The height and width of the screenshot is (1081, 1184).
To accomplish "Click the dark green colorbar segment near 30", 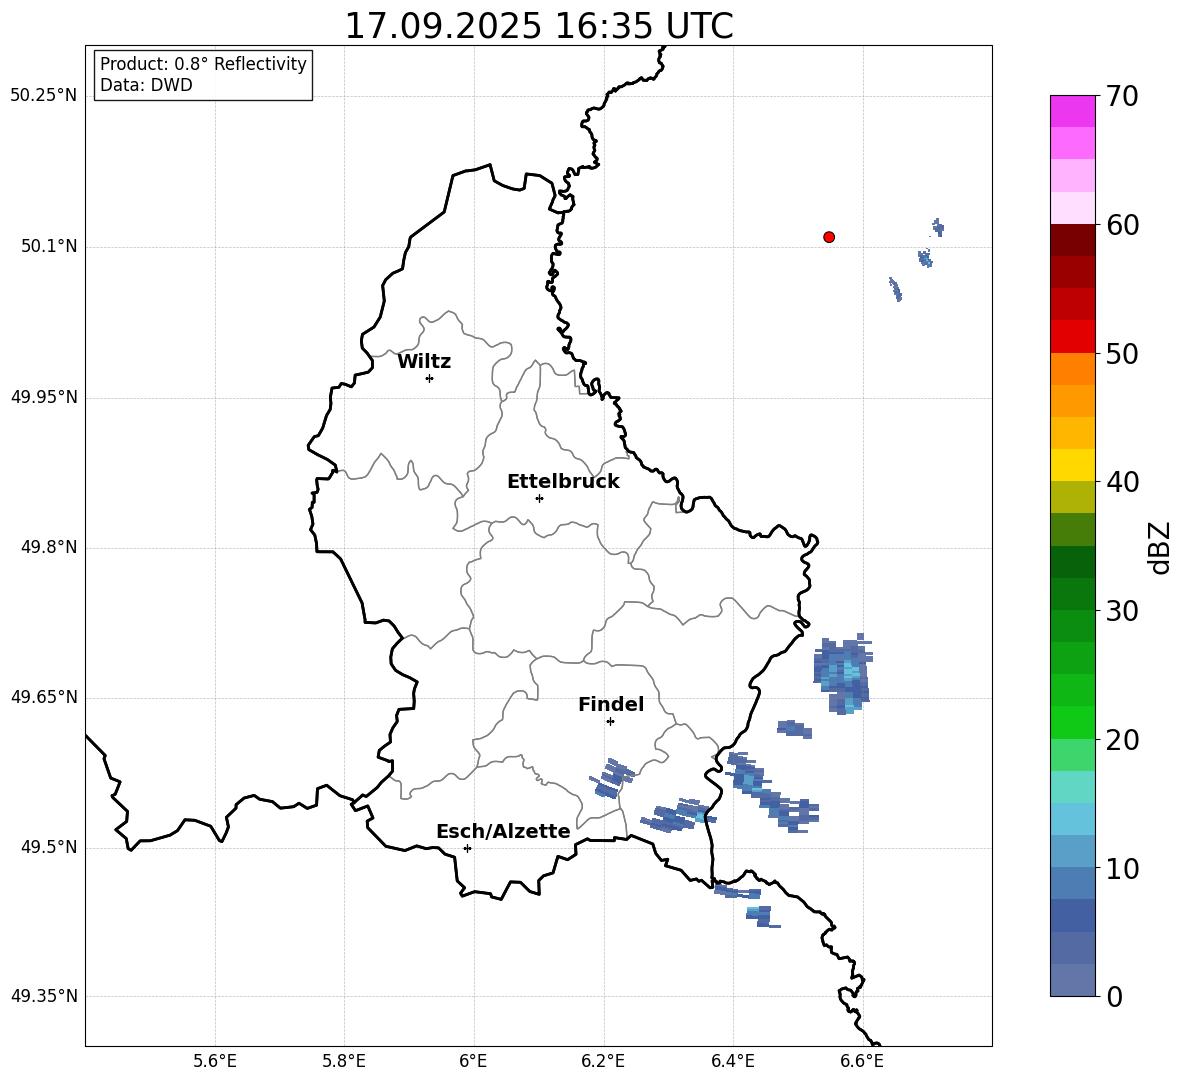I will (x=1072, y=594).
